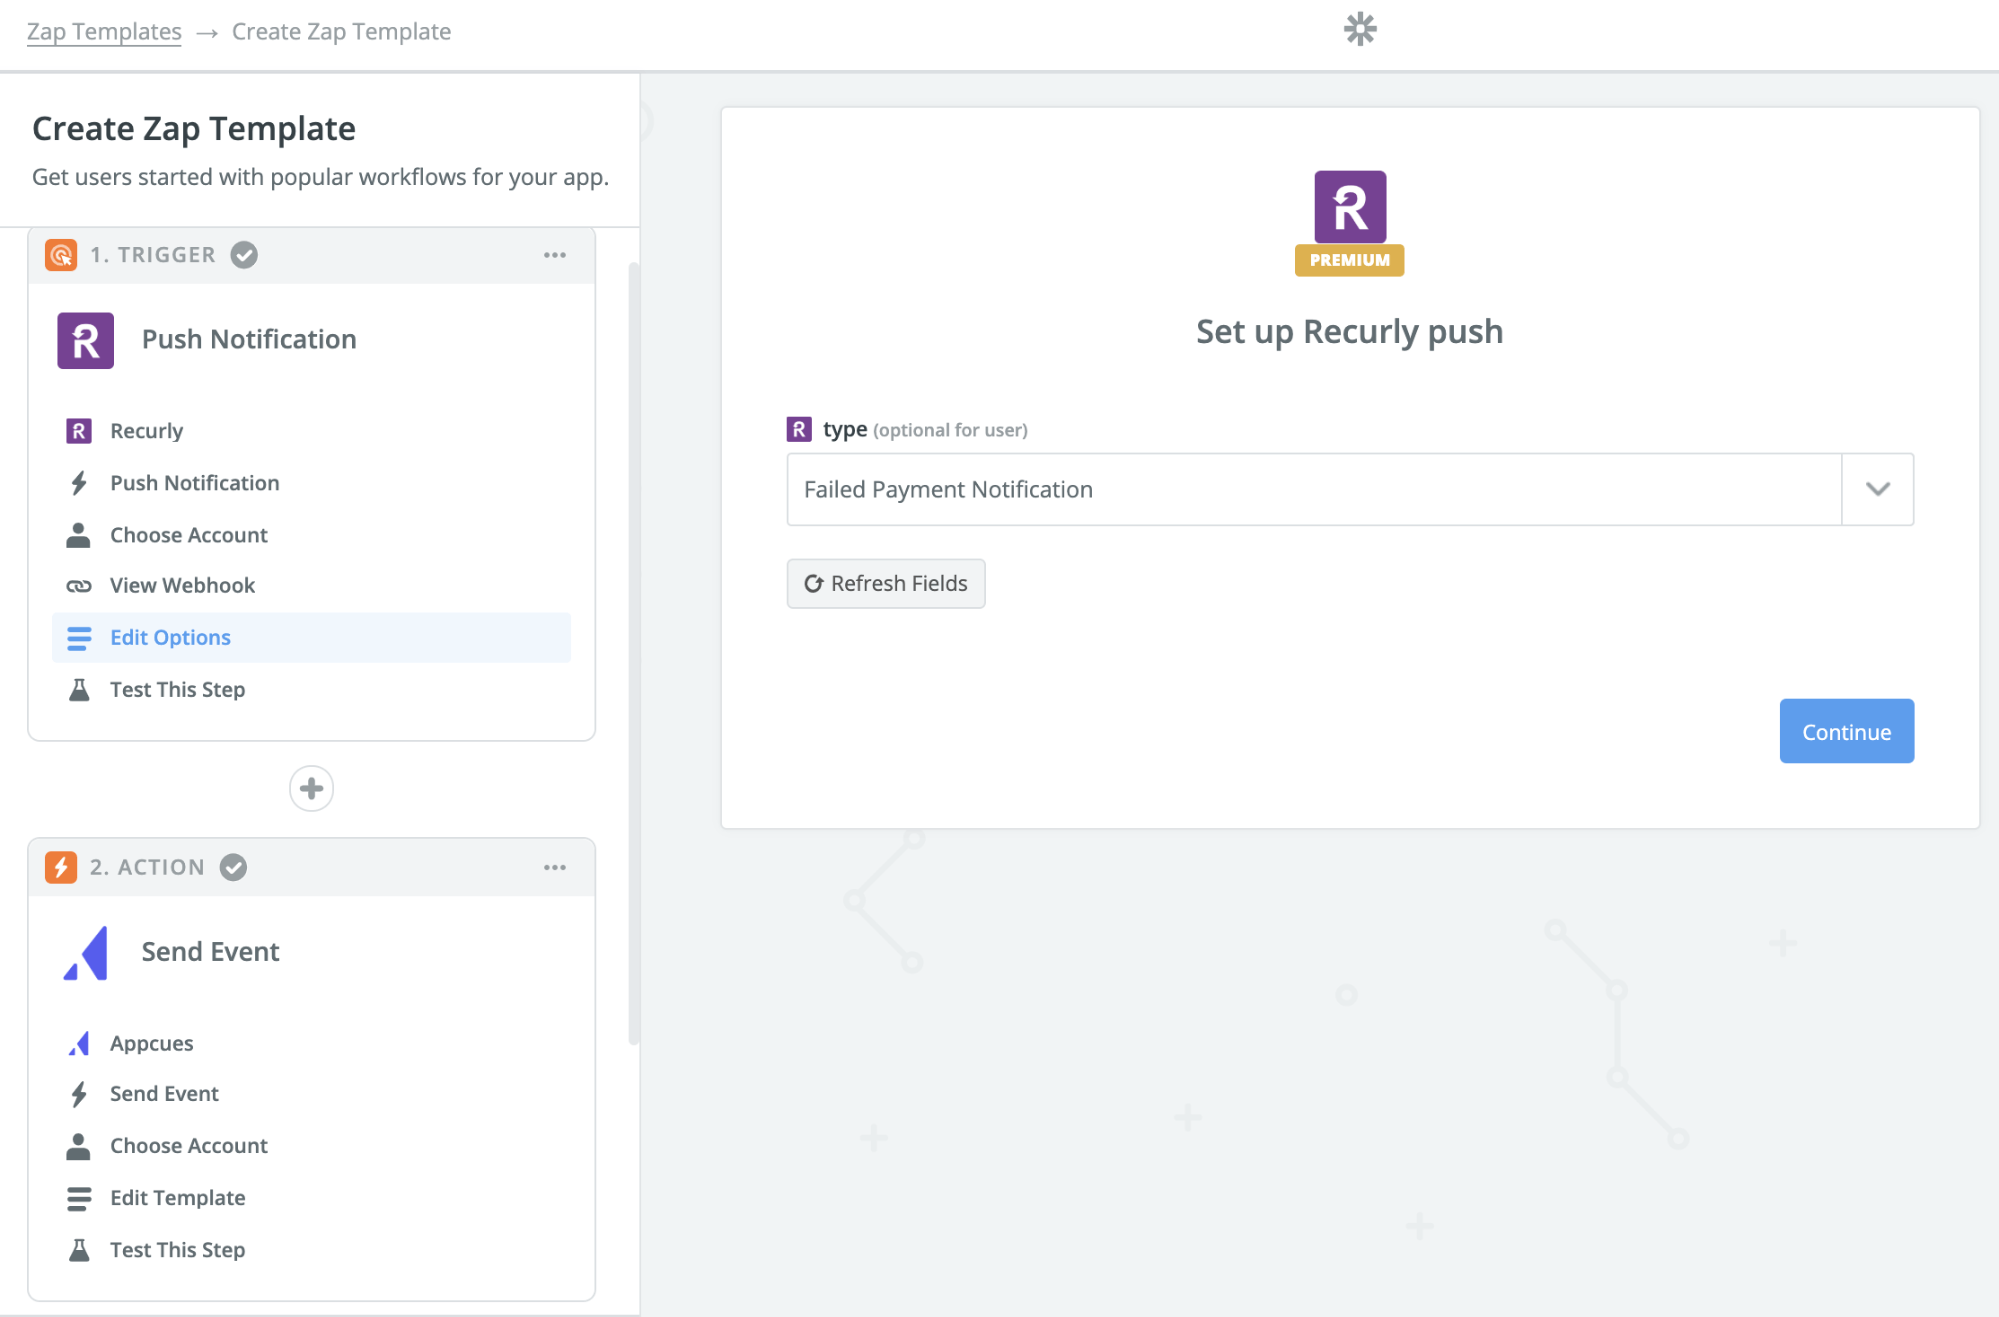The width and height of the screenshot is (1999, 1317).
Task: Click the large Appcues logo beside Send Event
Action: coord(86,953)
